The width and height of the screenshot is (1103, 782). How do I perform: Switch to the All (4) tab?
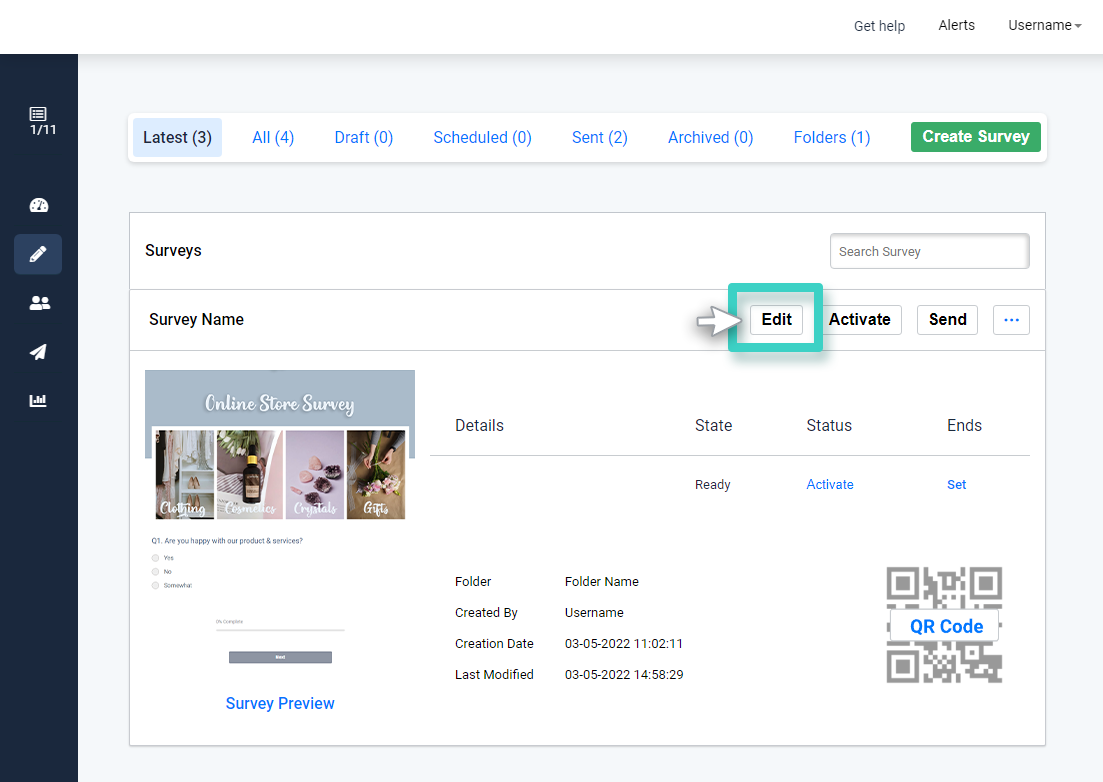[273, 137]
